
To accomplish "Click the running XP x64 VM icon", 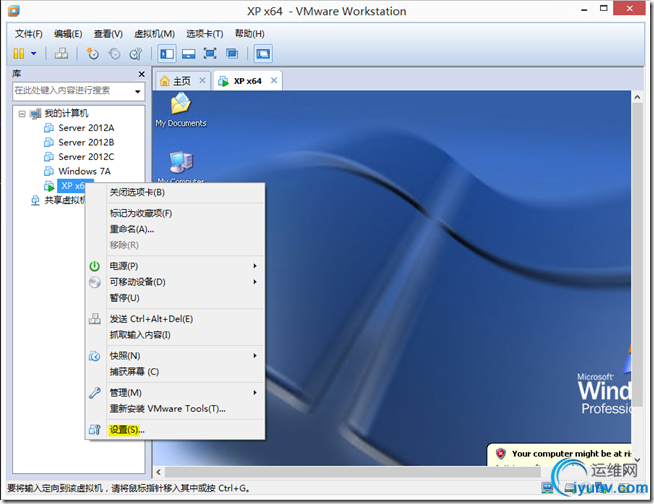I will click(49, 186).
